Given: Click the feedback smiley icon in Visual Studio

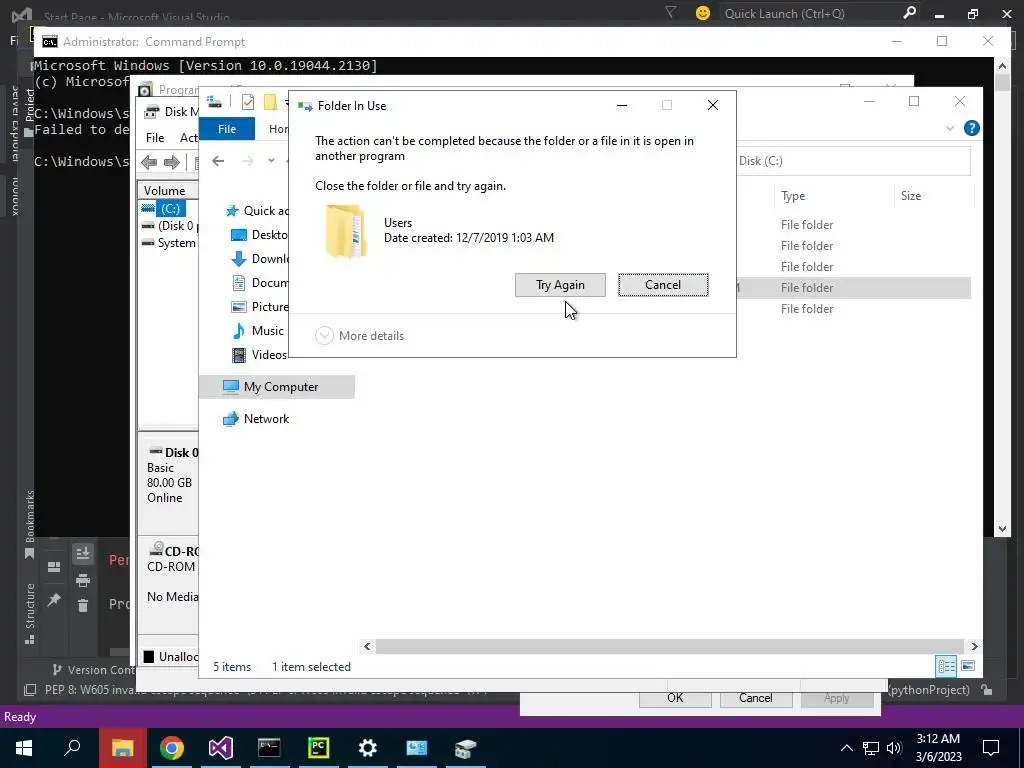Looking at the screenshot, I should 703,13.
